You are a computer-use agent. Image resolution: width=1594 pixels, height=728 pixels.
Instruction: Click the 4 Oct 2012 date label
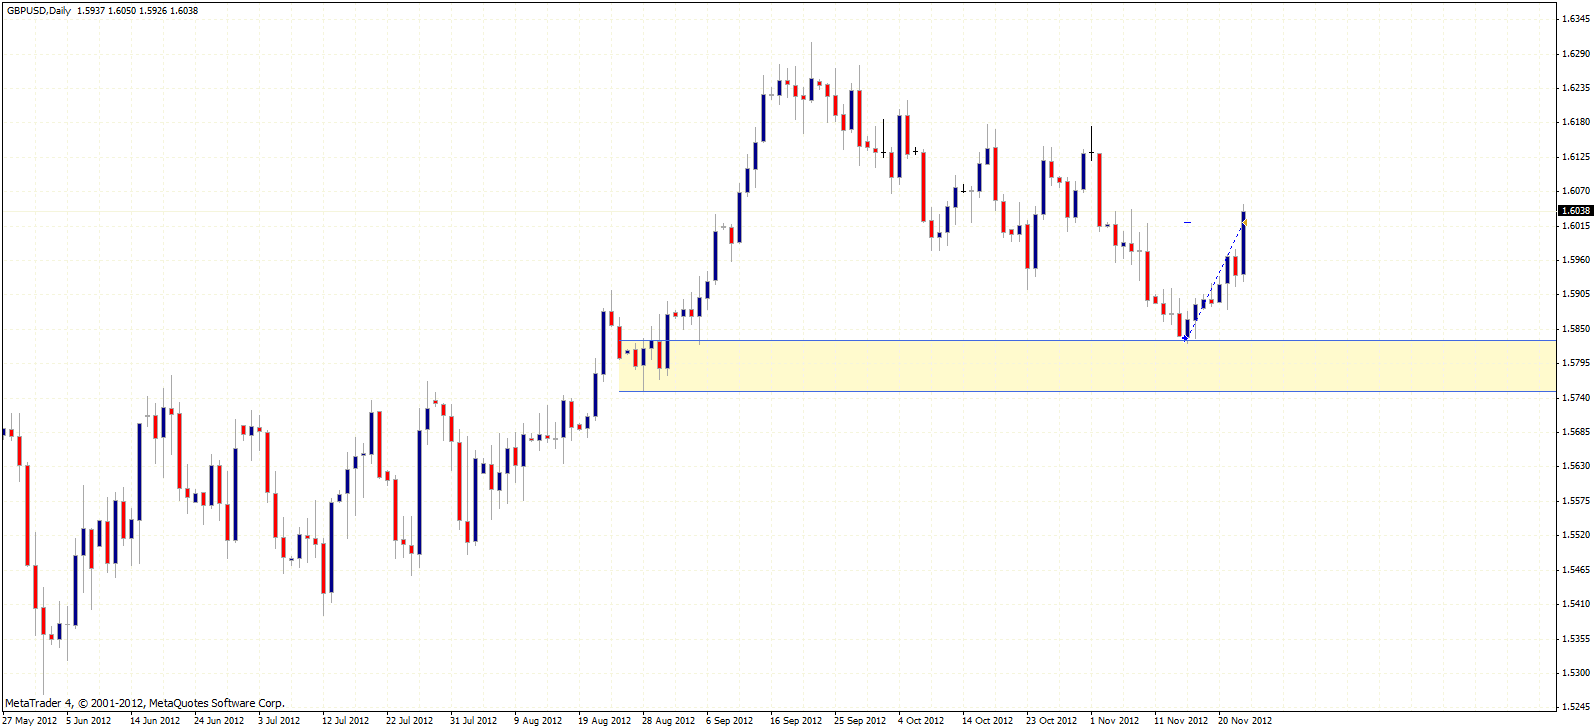click(921, 721)
